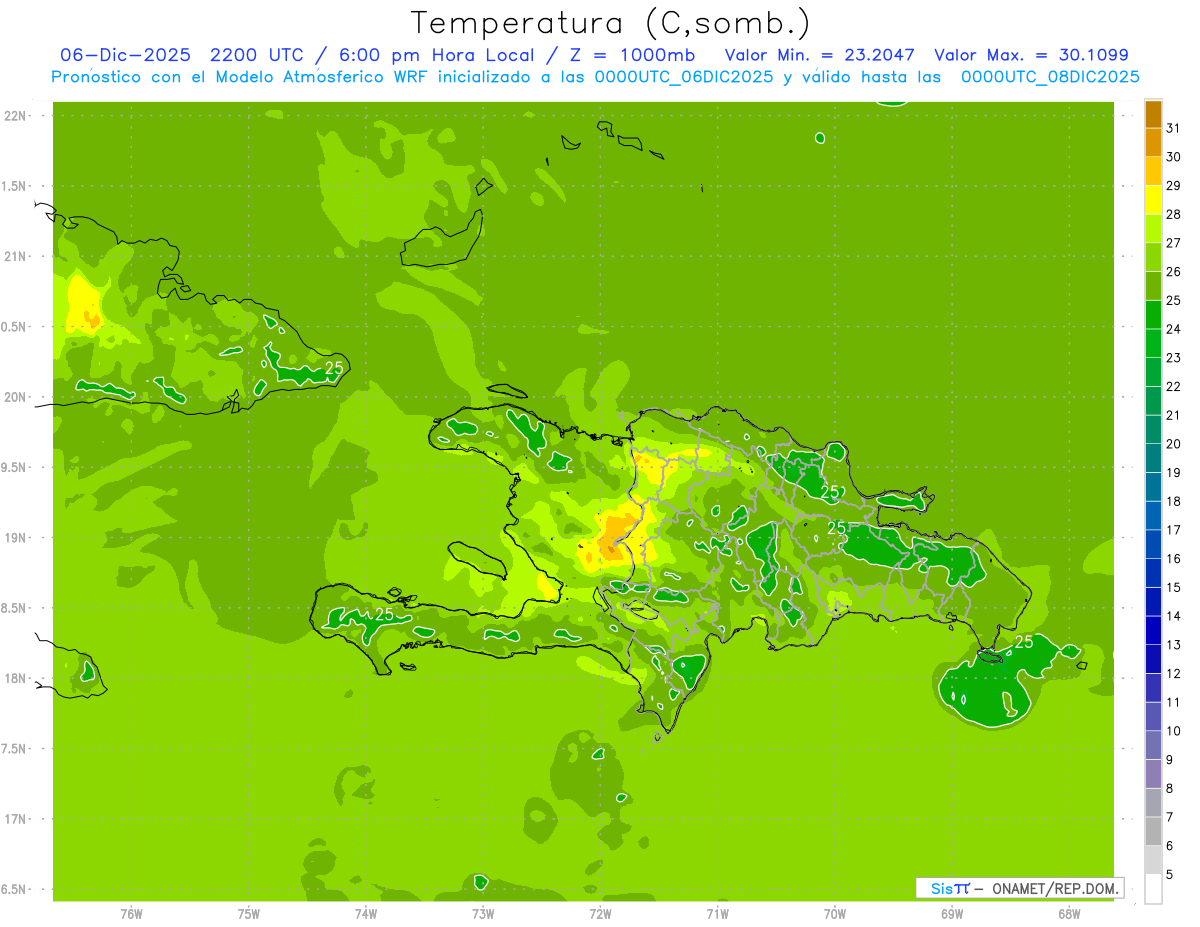1200x927 pixels.
Task: Click the "74W" longitude axis label
Action: [x=366, y=913]
